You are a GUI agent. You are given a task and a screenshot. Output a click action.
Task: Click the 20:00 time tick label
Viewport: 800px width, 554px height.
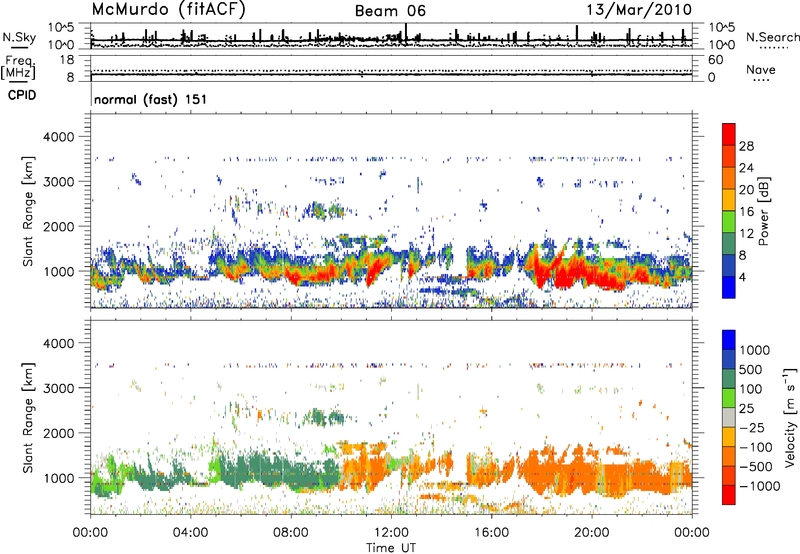tap(592, 533)
